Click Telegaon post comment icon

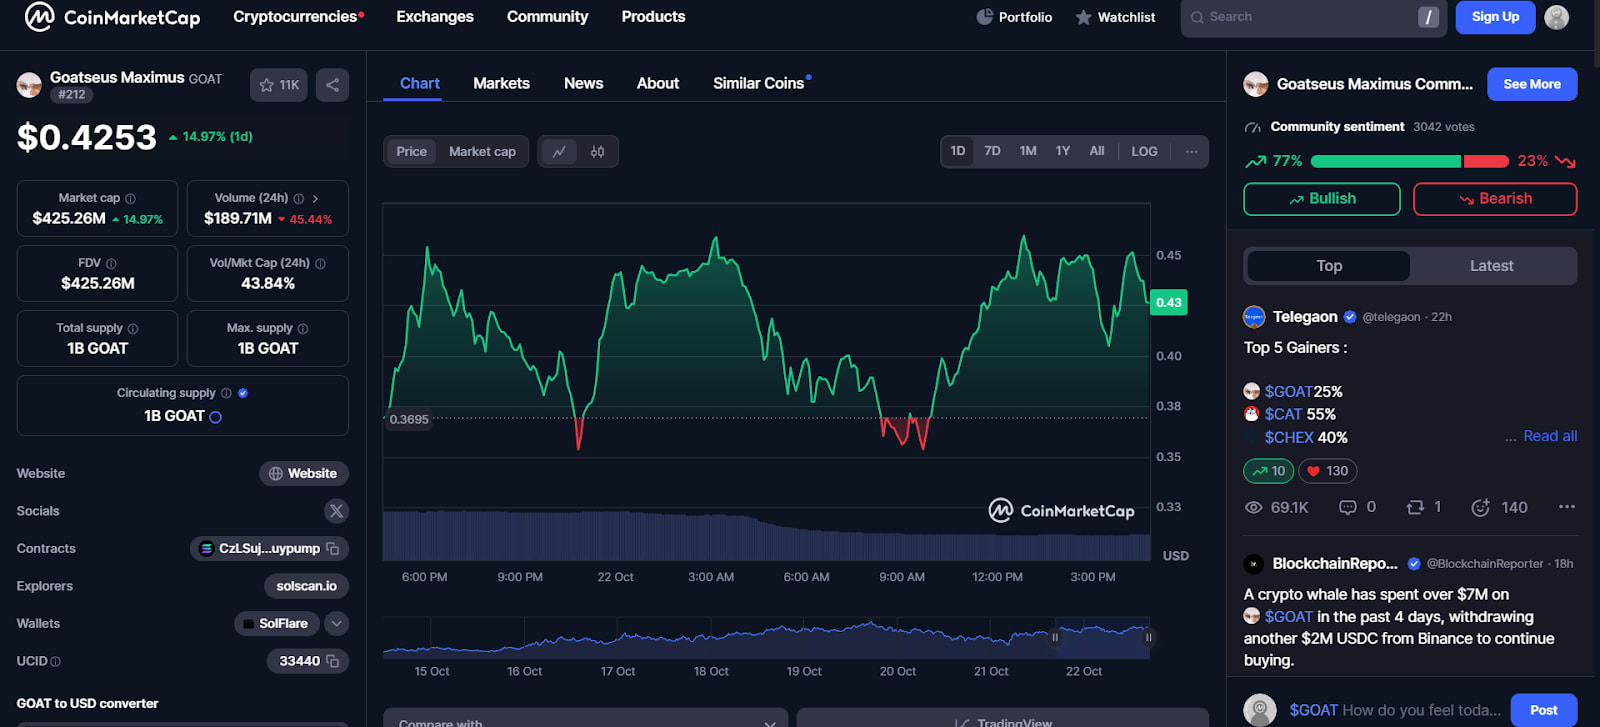pos(1347,507)
